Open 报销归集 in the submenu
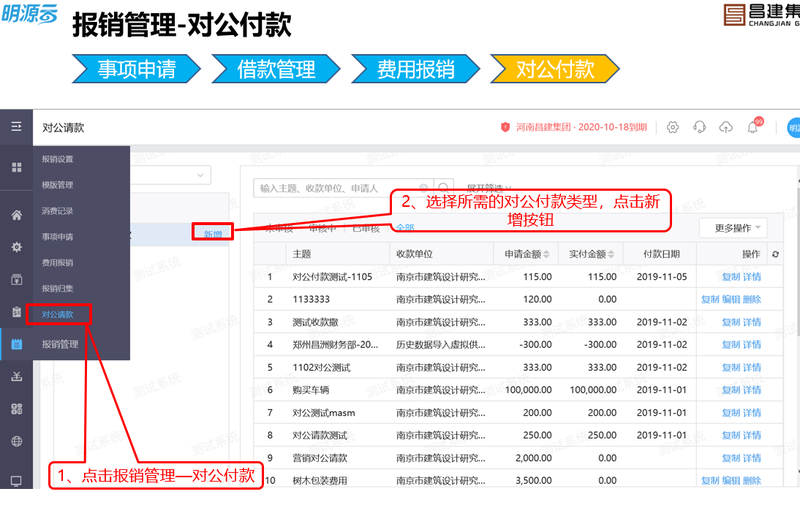Screen dimensions: 800x516 tap(58, 289)
